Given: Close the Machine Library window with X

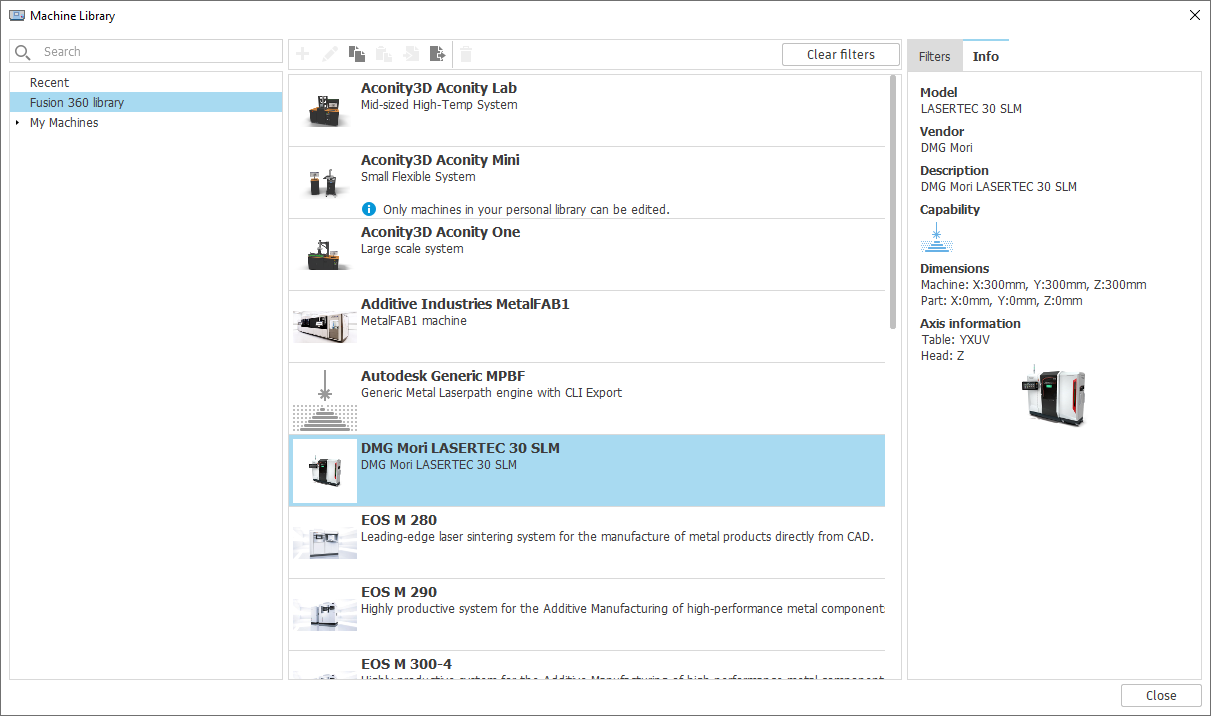Looking at the screenshot, I should coord(1194,15).
